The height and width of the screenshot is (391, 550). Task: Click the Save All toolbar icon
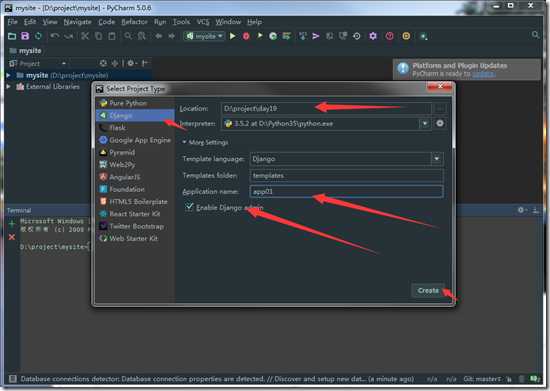click(25, 36)
